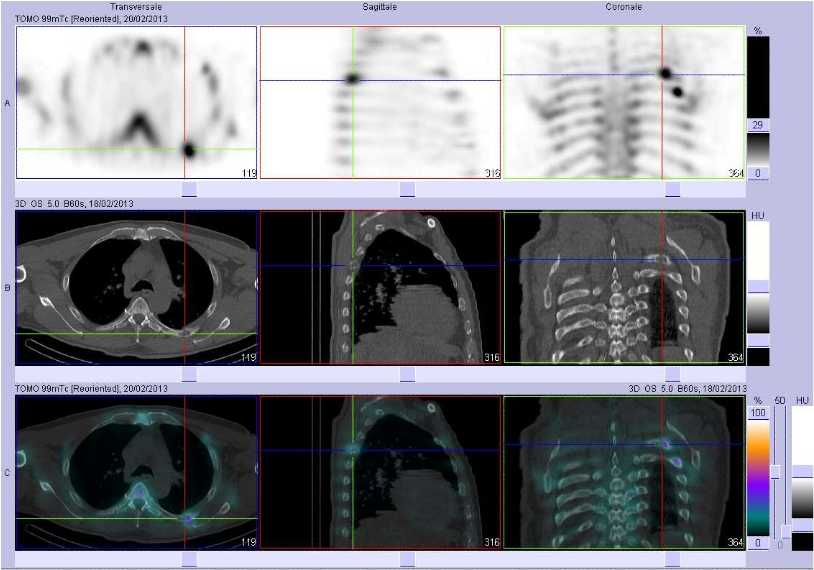Click the 3D OS 5.0 B60s label above fused coronal
The image size is (814, 570).
(x=687, y=388)
